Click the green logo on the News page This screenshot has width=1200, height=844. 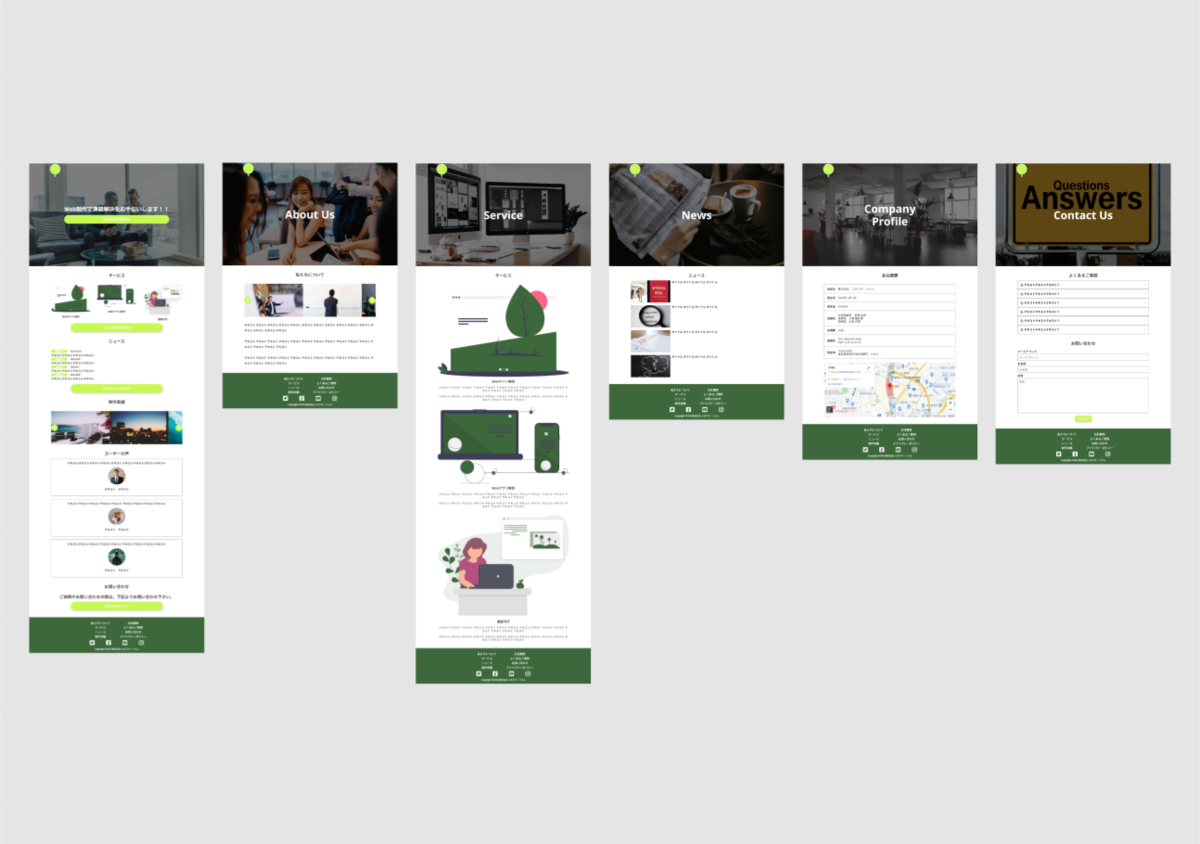coord(635,170)
